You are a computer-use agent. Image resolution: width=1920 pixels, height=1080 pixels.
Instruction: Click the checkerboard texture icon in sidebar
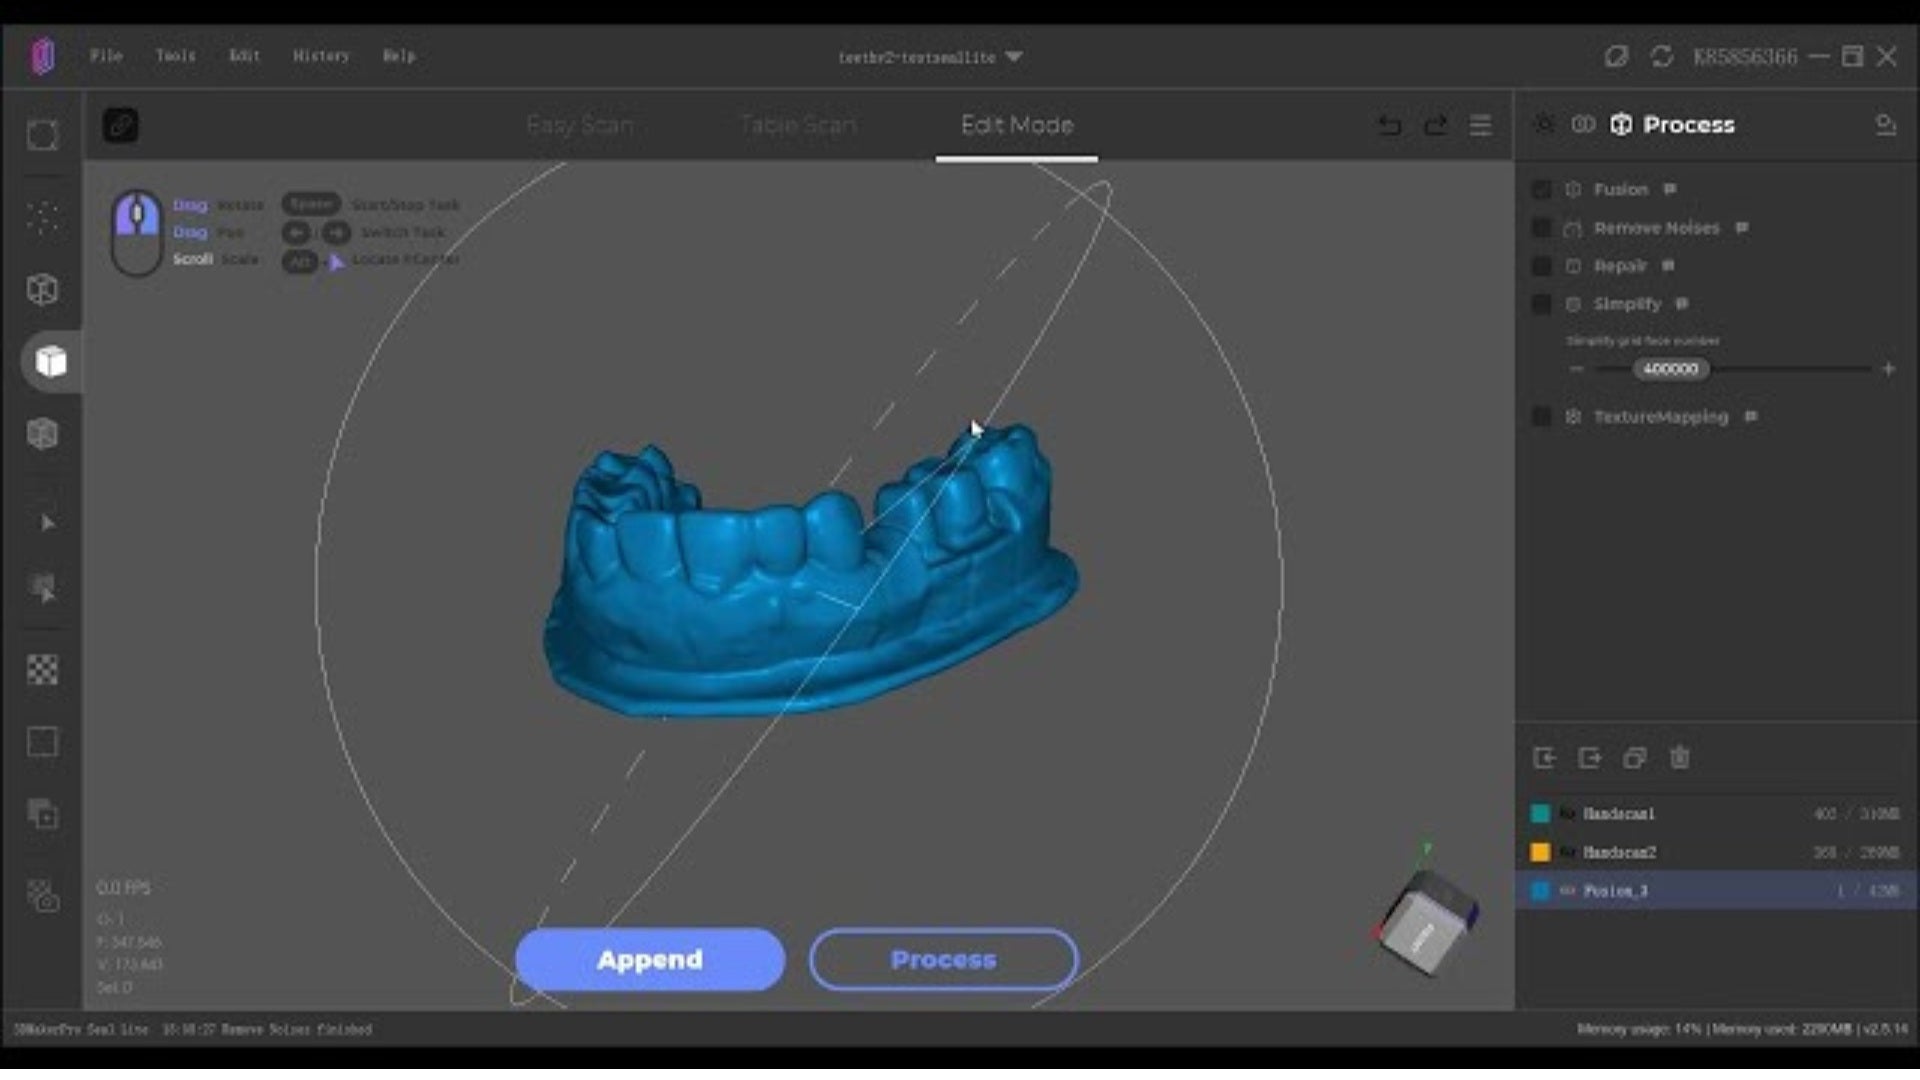click(x=42, y=671)
